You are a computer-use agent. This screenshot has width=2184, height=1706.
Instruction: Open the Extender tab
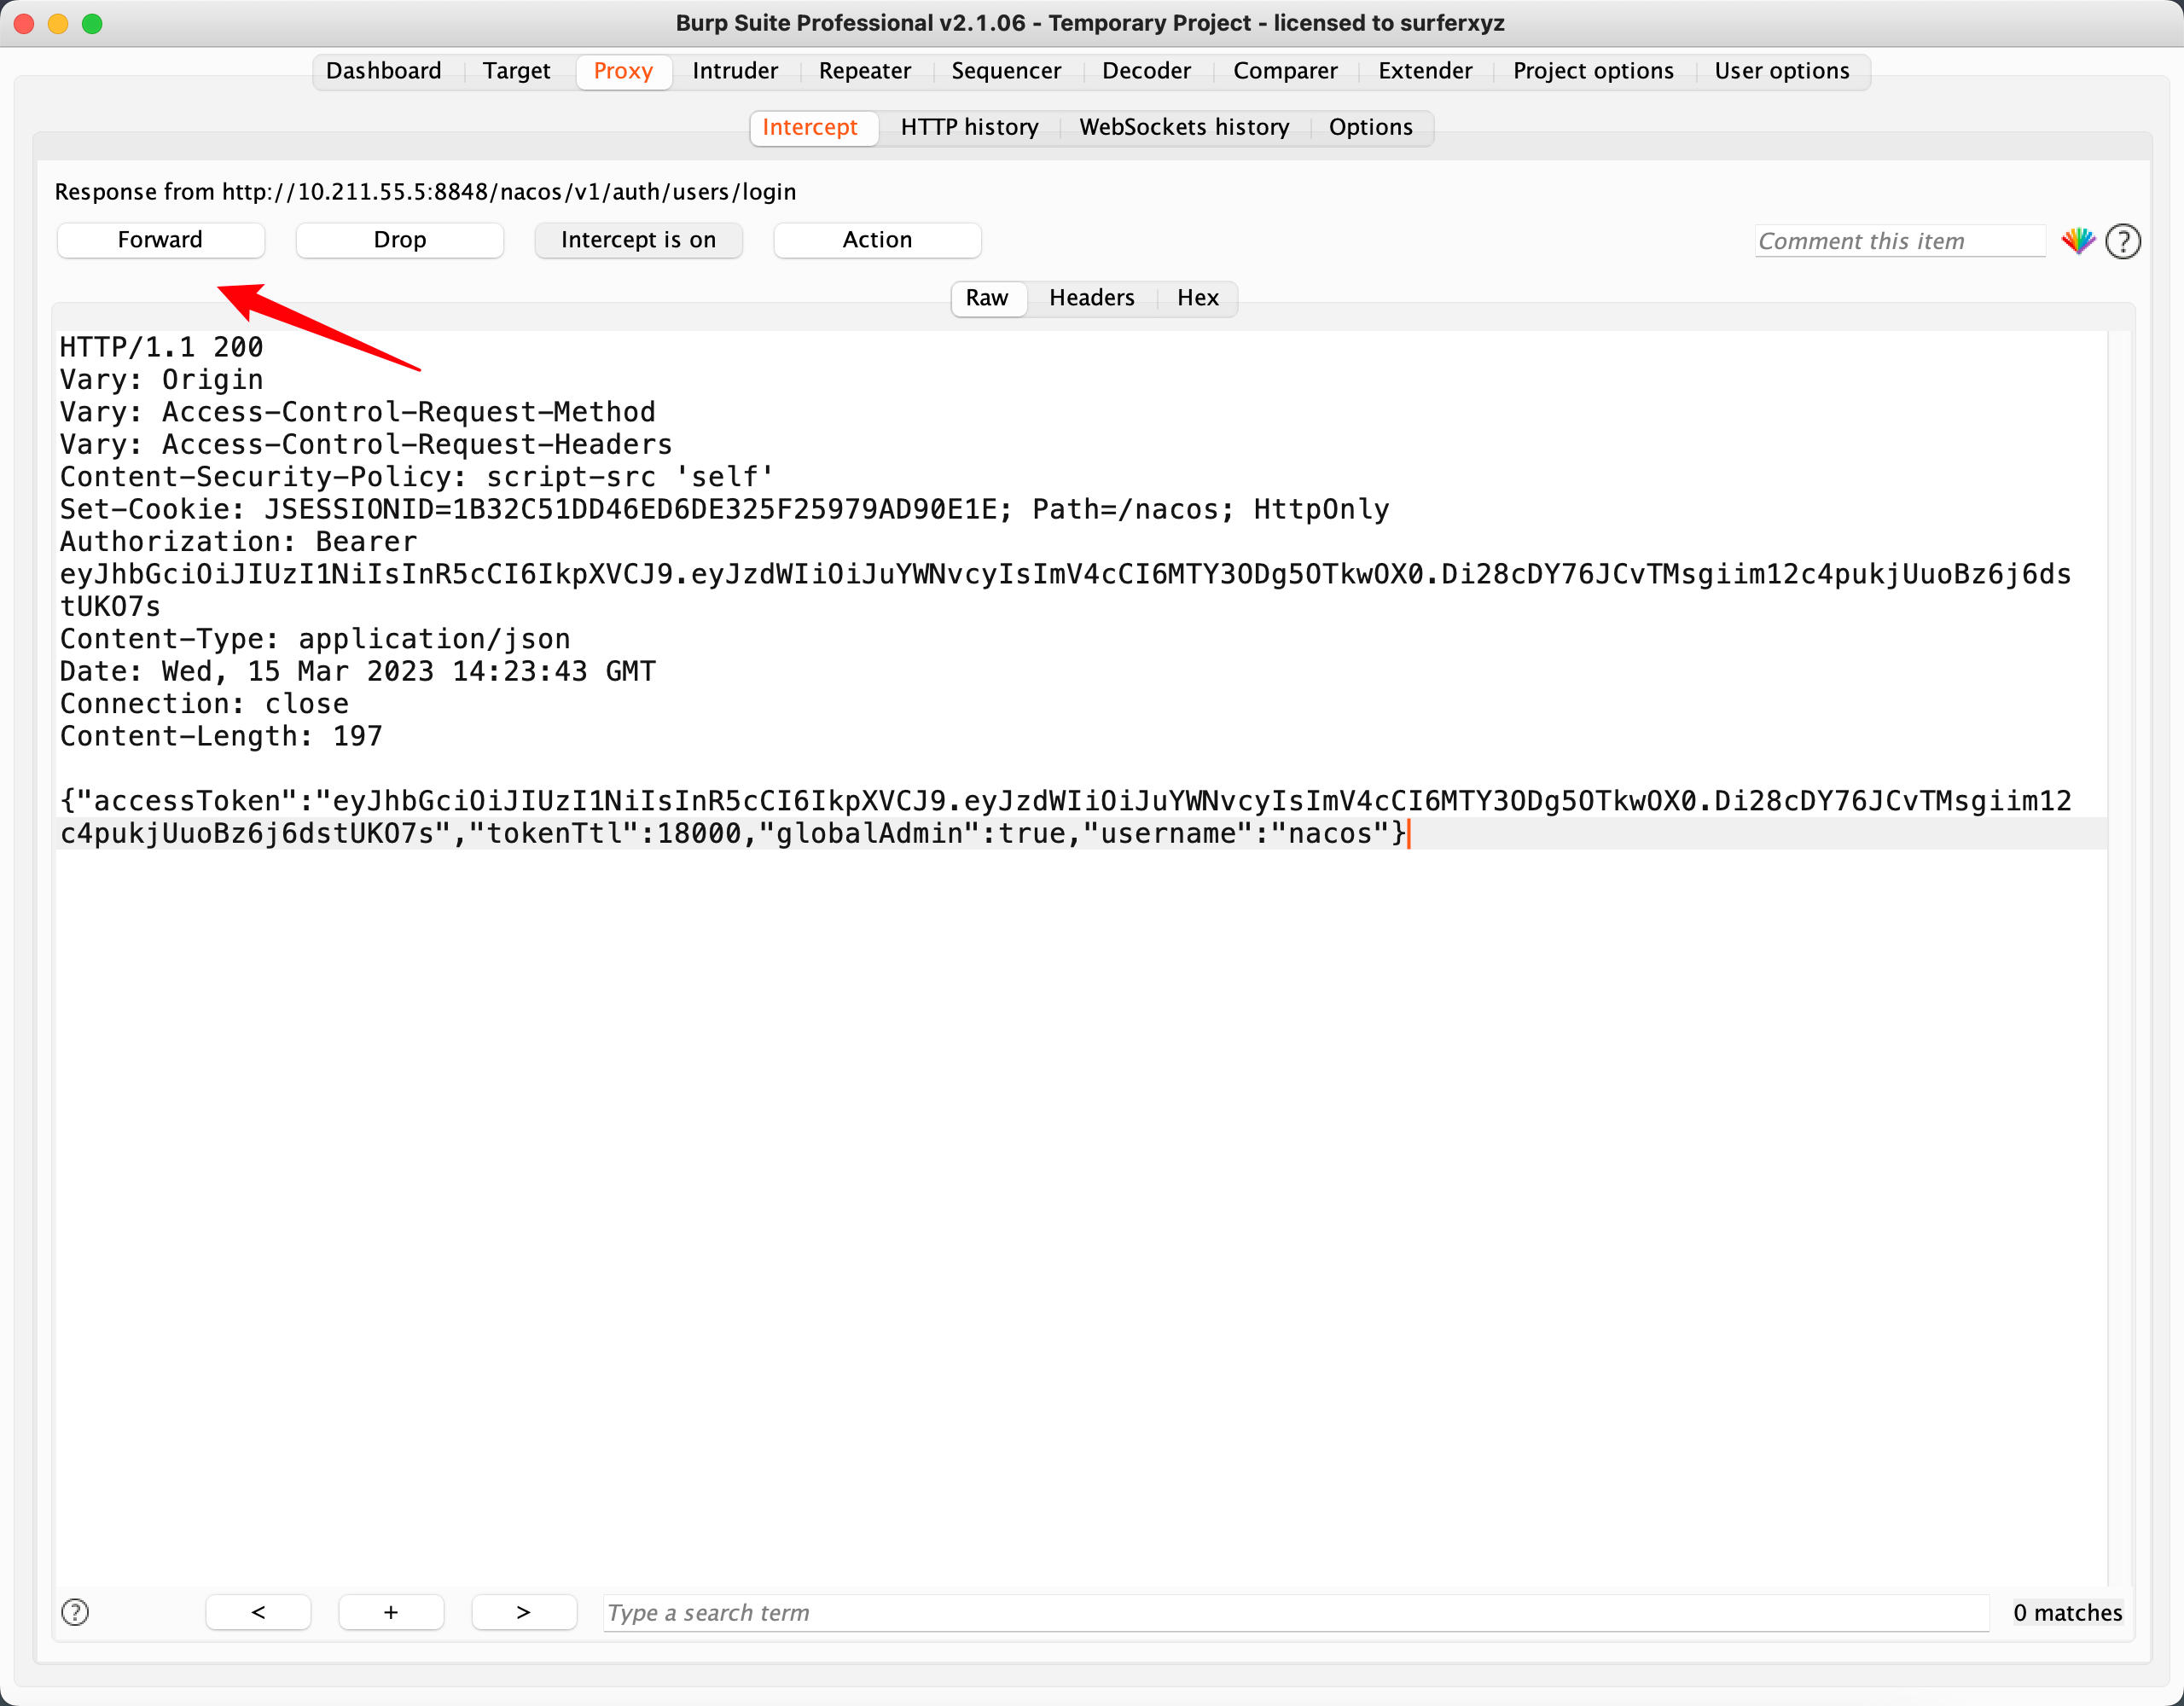click(x=1425, y=71)
